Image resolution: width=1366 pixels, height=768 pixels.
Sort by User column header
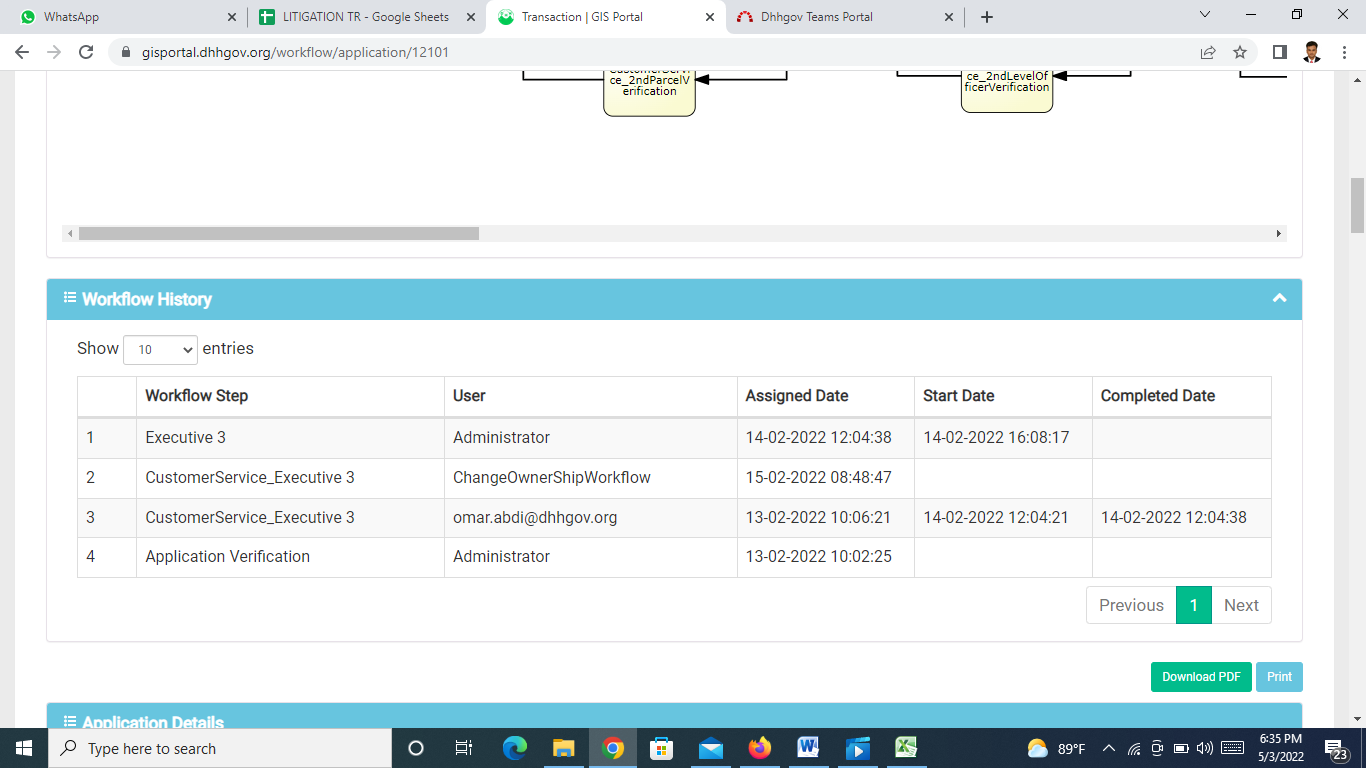click(x=591, y=396)
